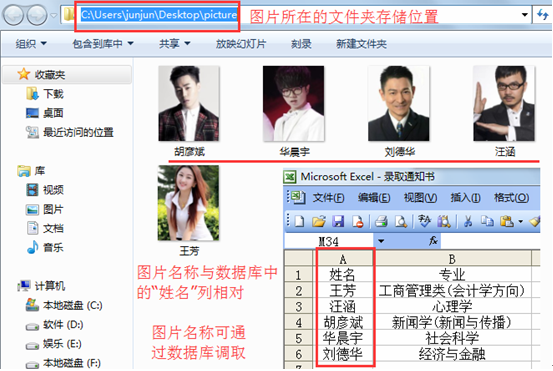The width and height of the screenshot is (553, 371).
Task: Open the 文件(F) menu in Excel
Action: coord(328,198)
